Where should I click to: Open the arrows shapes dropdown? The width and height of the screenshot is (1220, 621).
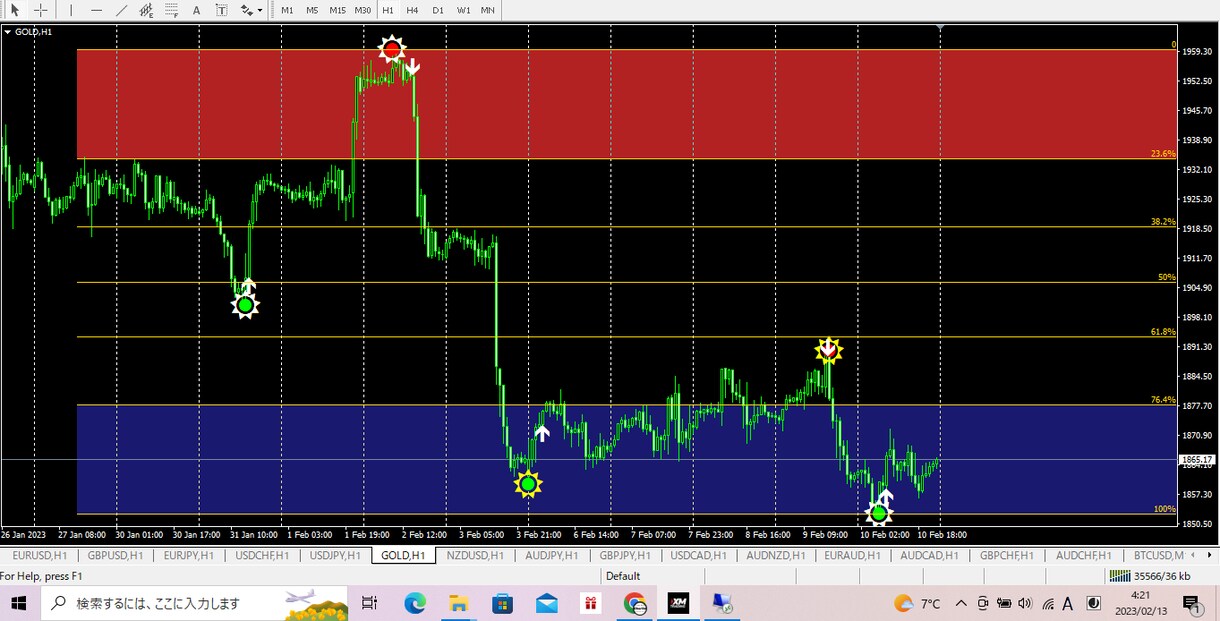pos(251,10)
